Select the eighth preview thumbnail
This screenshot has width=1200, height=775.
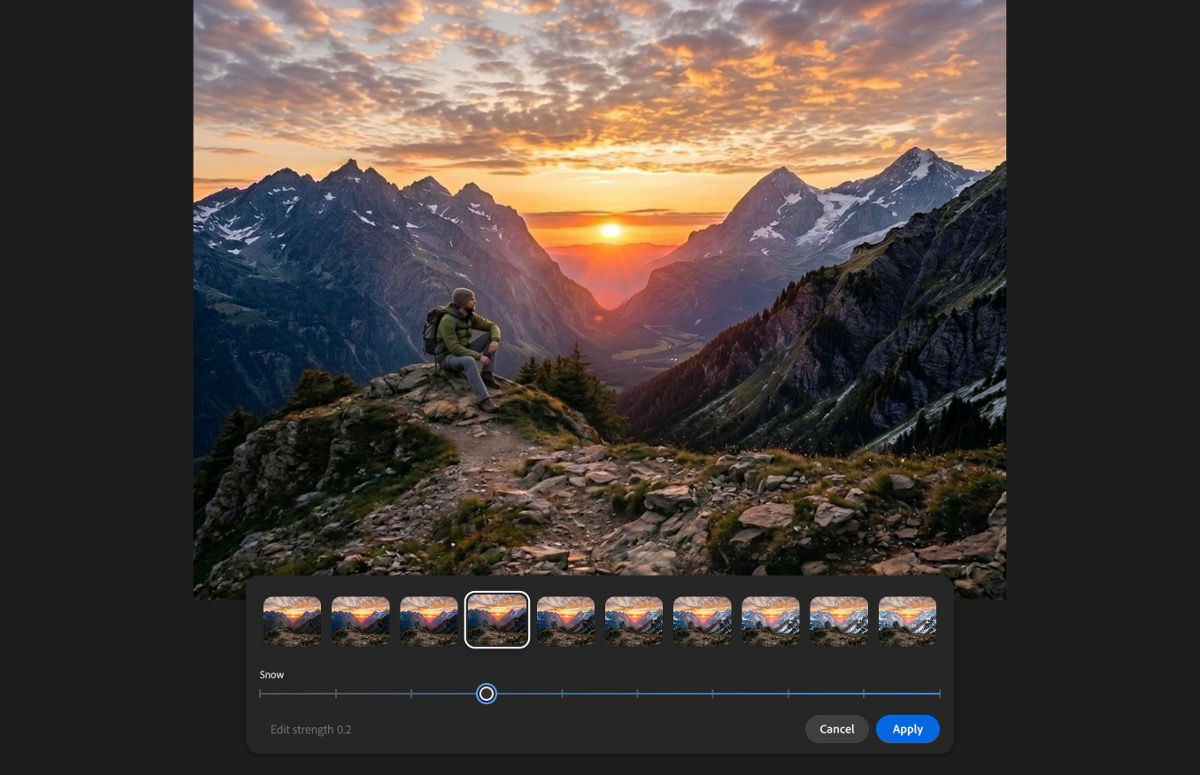click(x=772, y=620)
